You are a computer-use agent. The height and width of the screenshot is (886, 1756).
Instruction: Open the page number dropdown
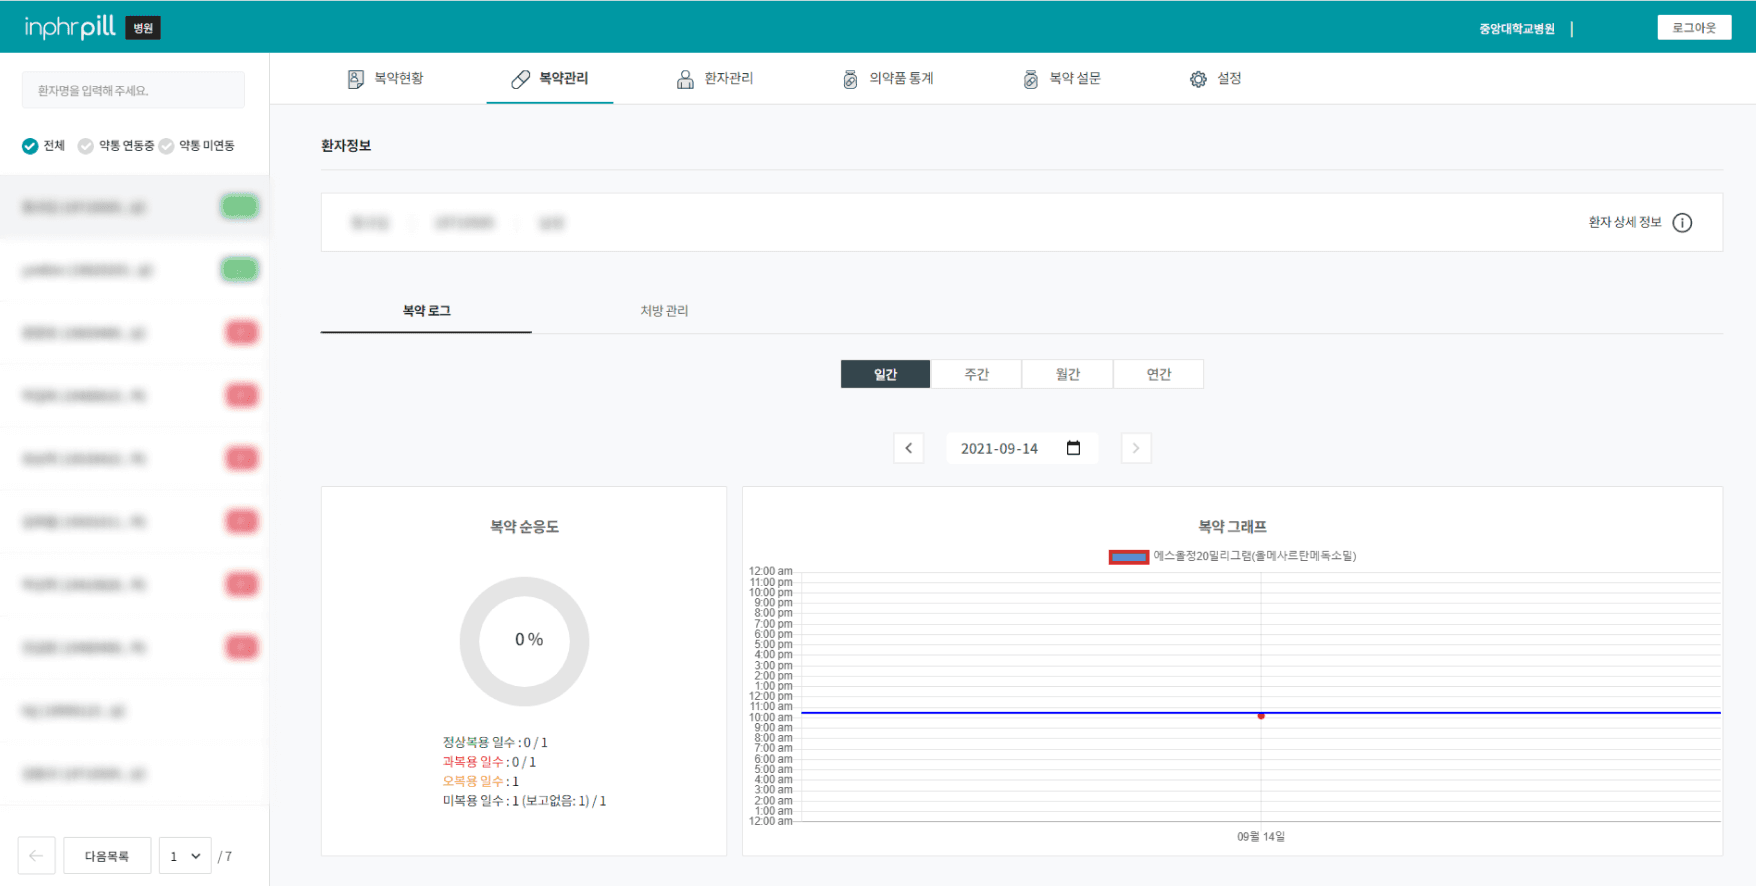pos(185,856)
